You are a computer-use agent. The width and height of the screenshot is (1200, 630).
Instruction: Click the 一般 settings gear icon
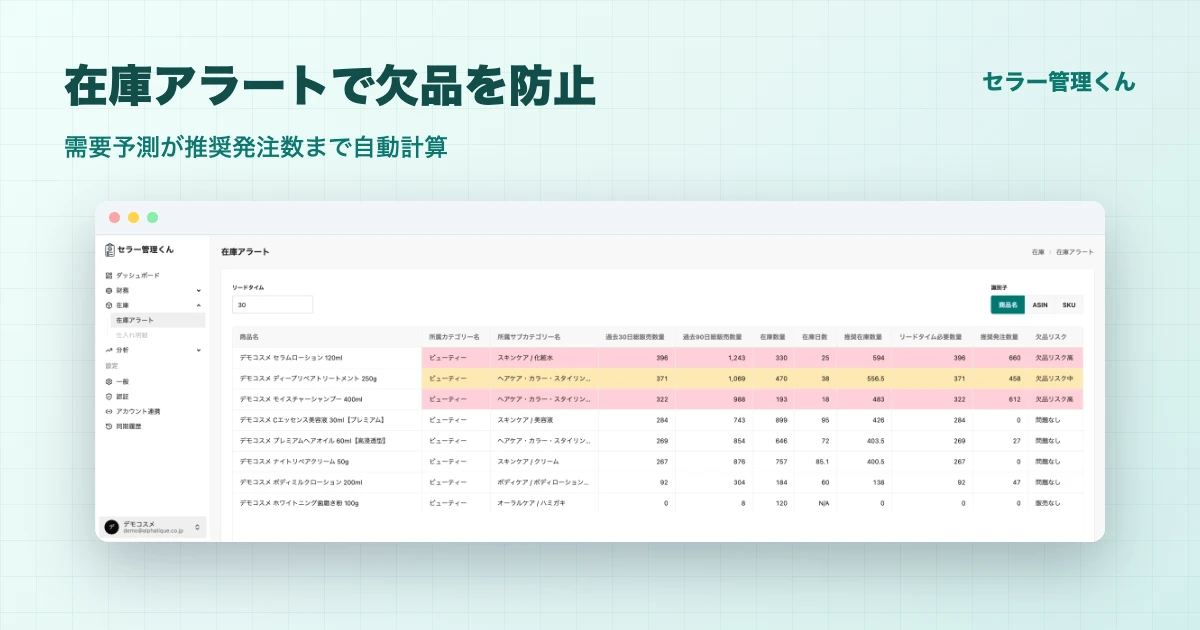[x=109, y=381]
